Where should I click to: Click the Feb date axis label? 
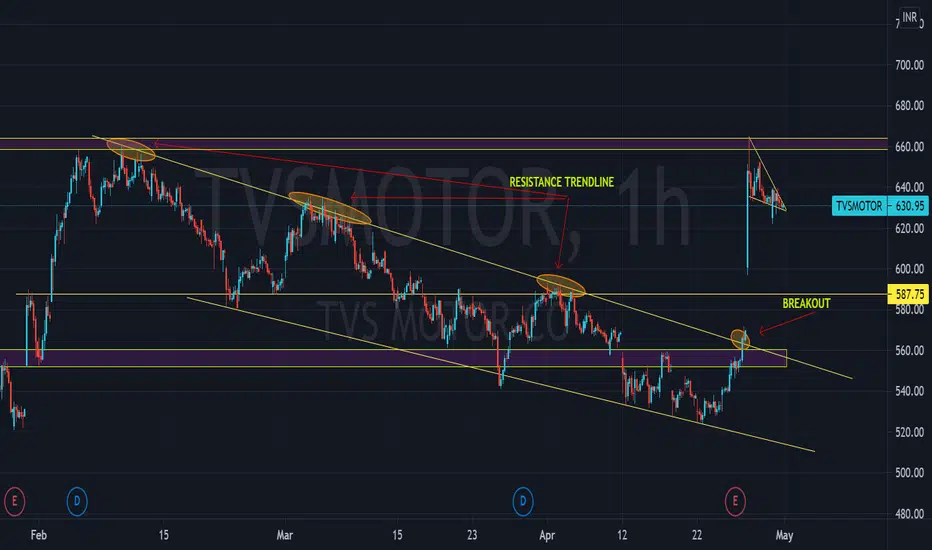[39, 535]
